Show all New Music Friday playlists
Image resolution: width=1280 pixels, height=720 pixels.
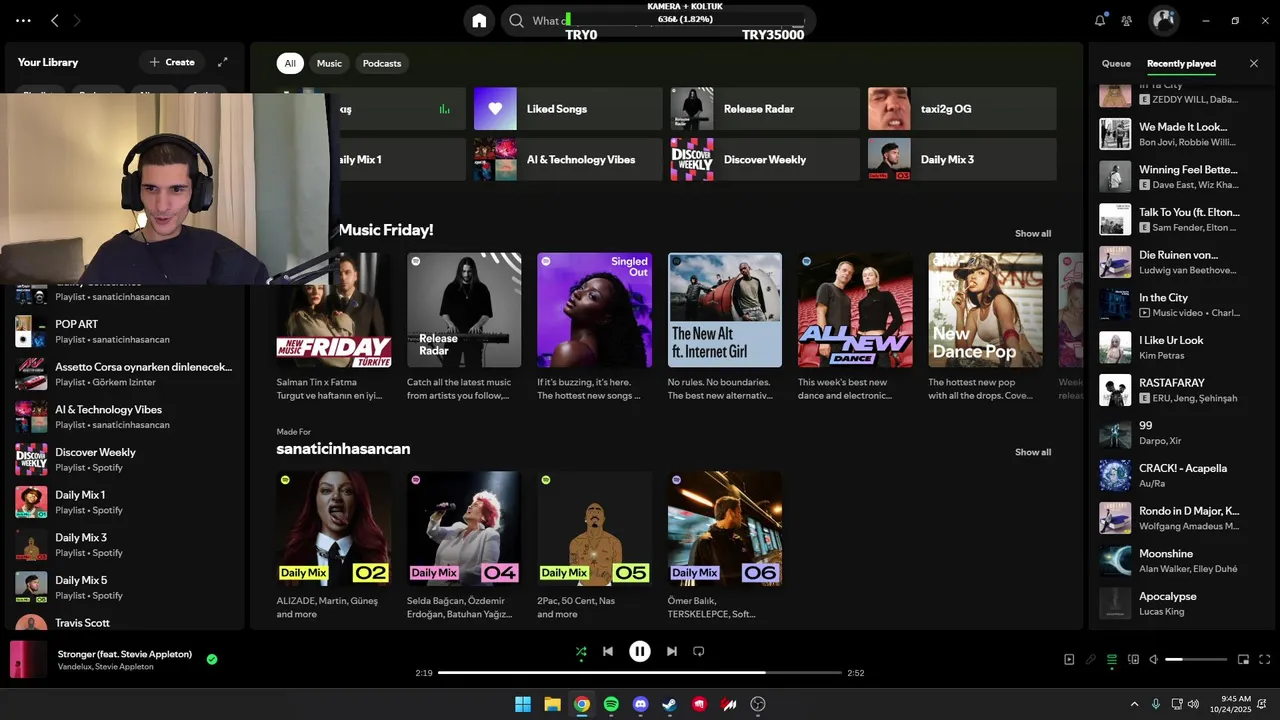[1033, 234]
